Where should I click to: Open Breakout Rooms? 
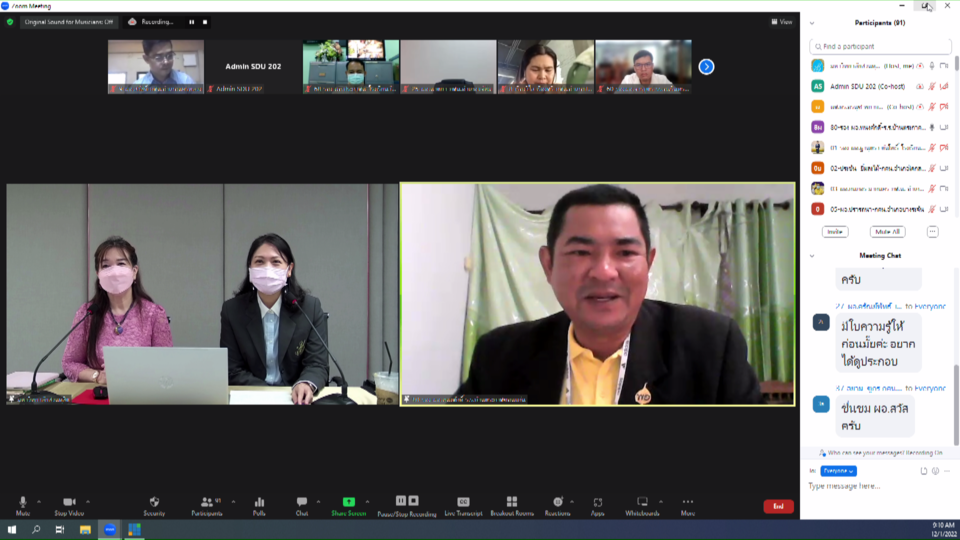(x=512, y=506)
